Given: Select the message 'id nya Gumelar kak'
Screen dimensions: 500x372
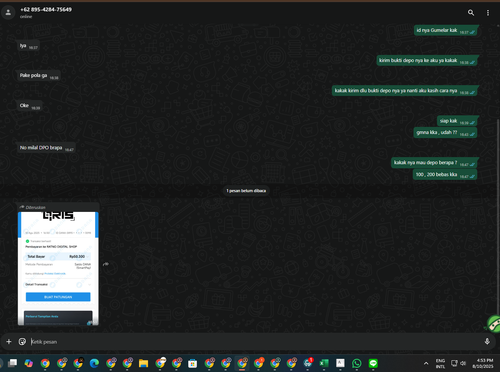Looking at the screenshot, I should [446, 30].
